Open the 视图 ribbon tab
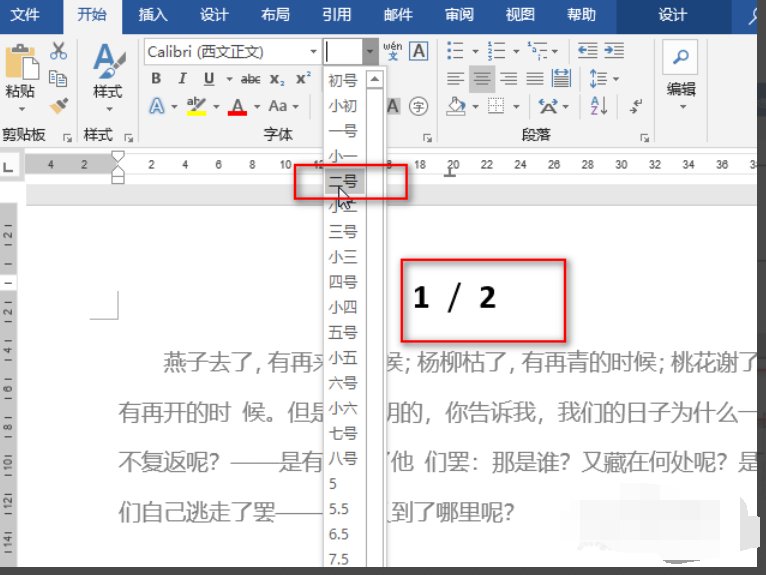The image size is (766, 575). pos(520,15)
